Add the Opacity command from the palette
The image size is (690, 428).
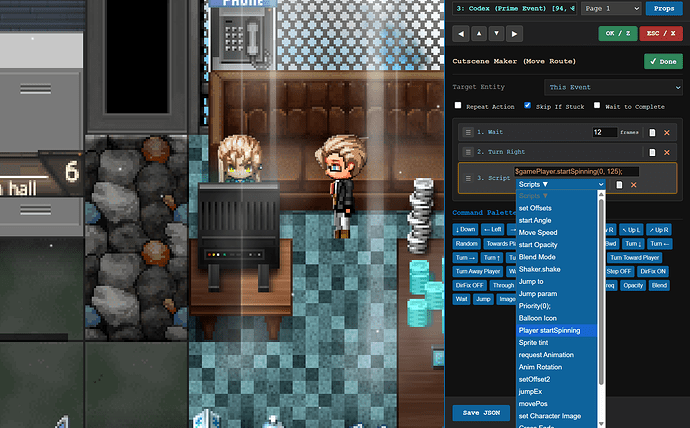(x=633, y=285)
